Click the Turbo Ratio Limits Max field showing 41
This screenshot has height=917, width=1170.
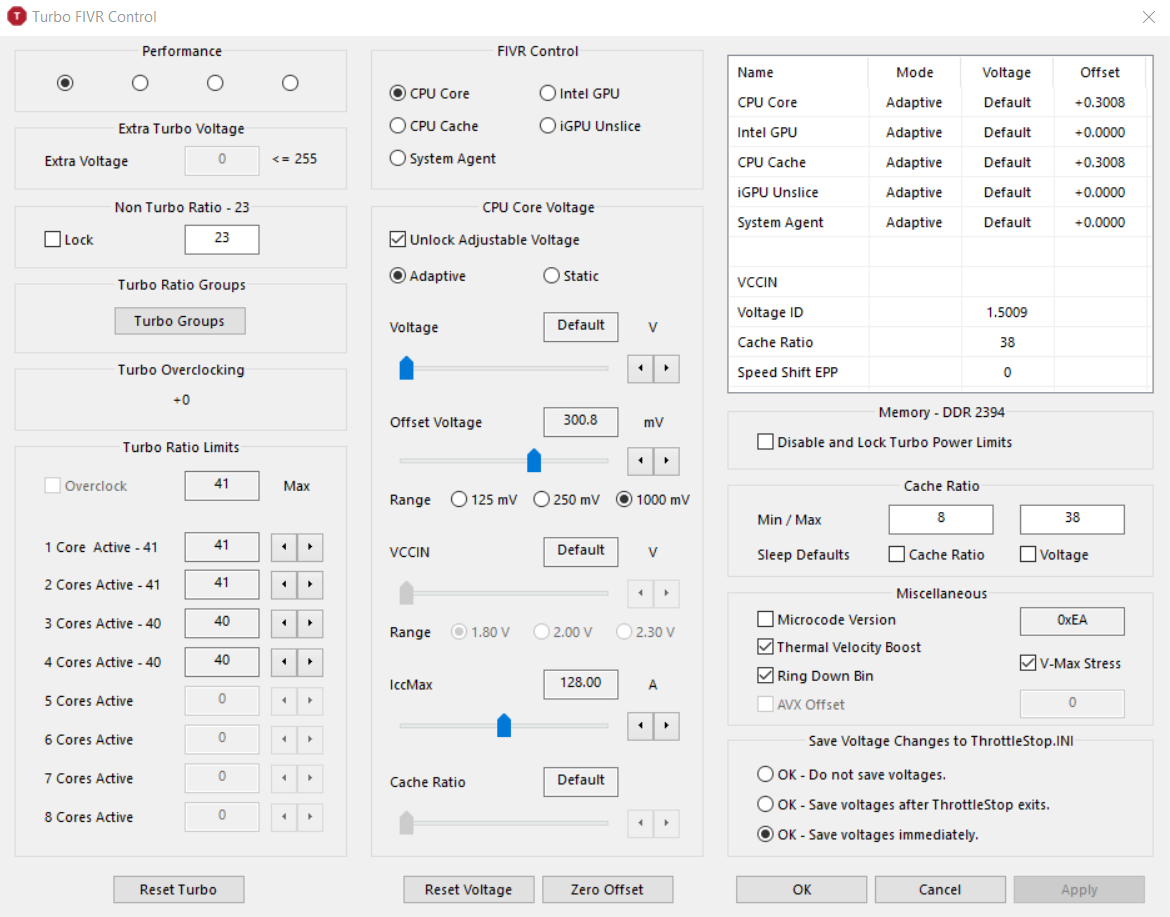pos(222,486)
